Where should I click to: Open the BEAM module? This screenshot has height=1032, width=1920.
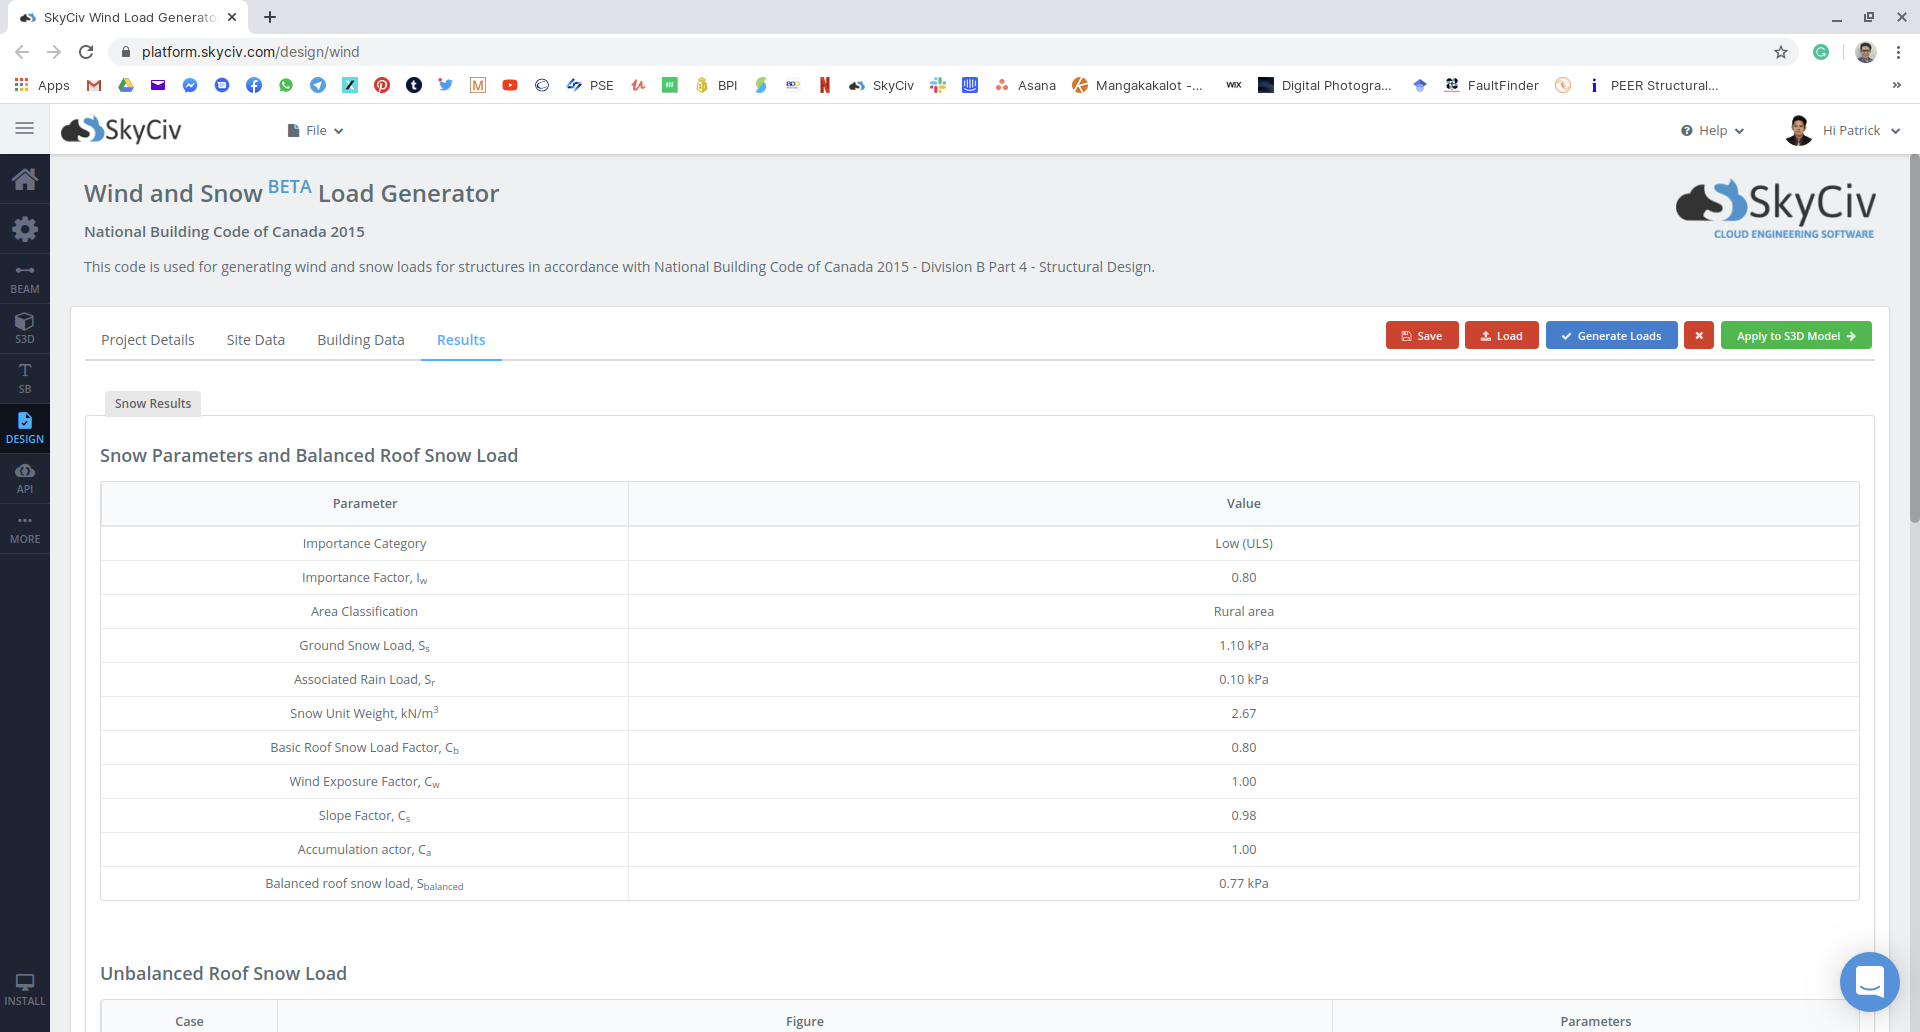25,279
